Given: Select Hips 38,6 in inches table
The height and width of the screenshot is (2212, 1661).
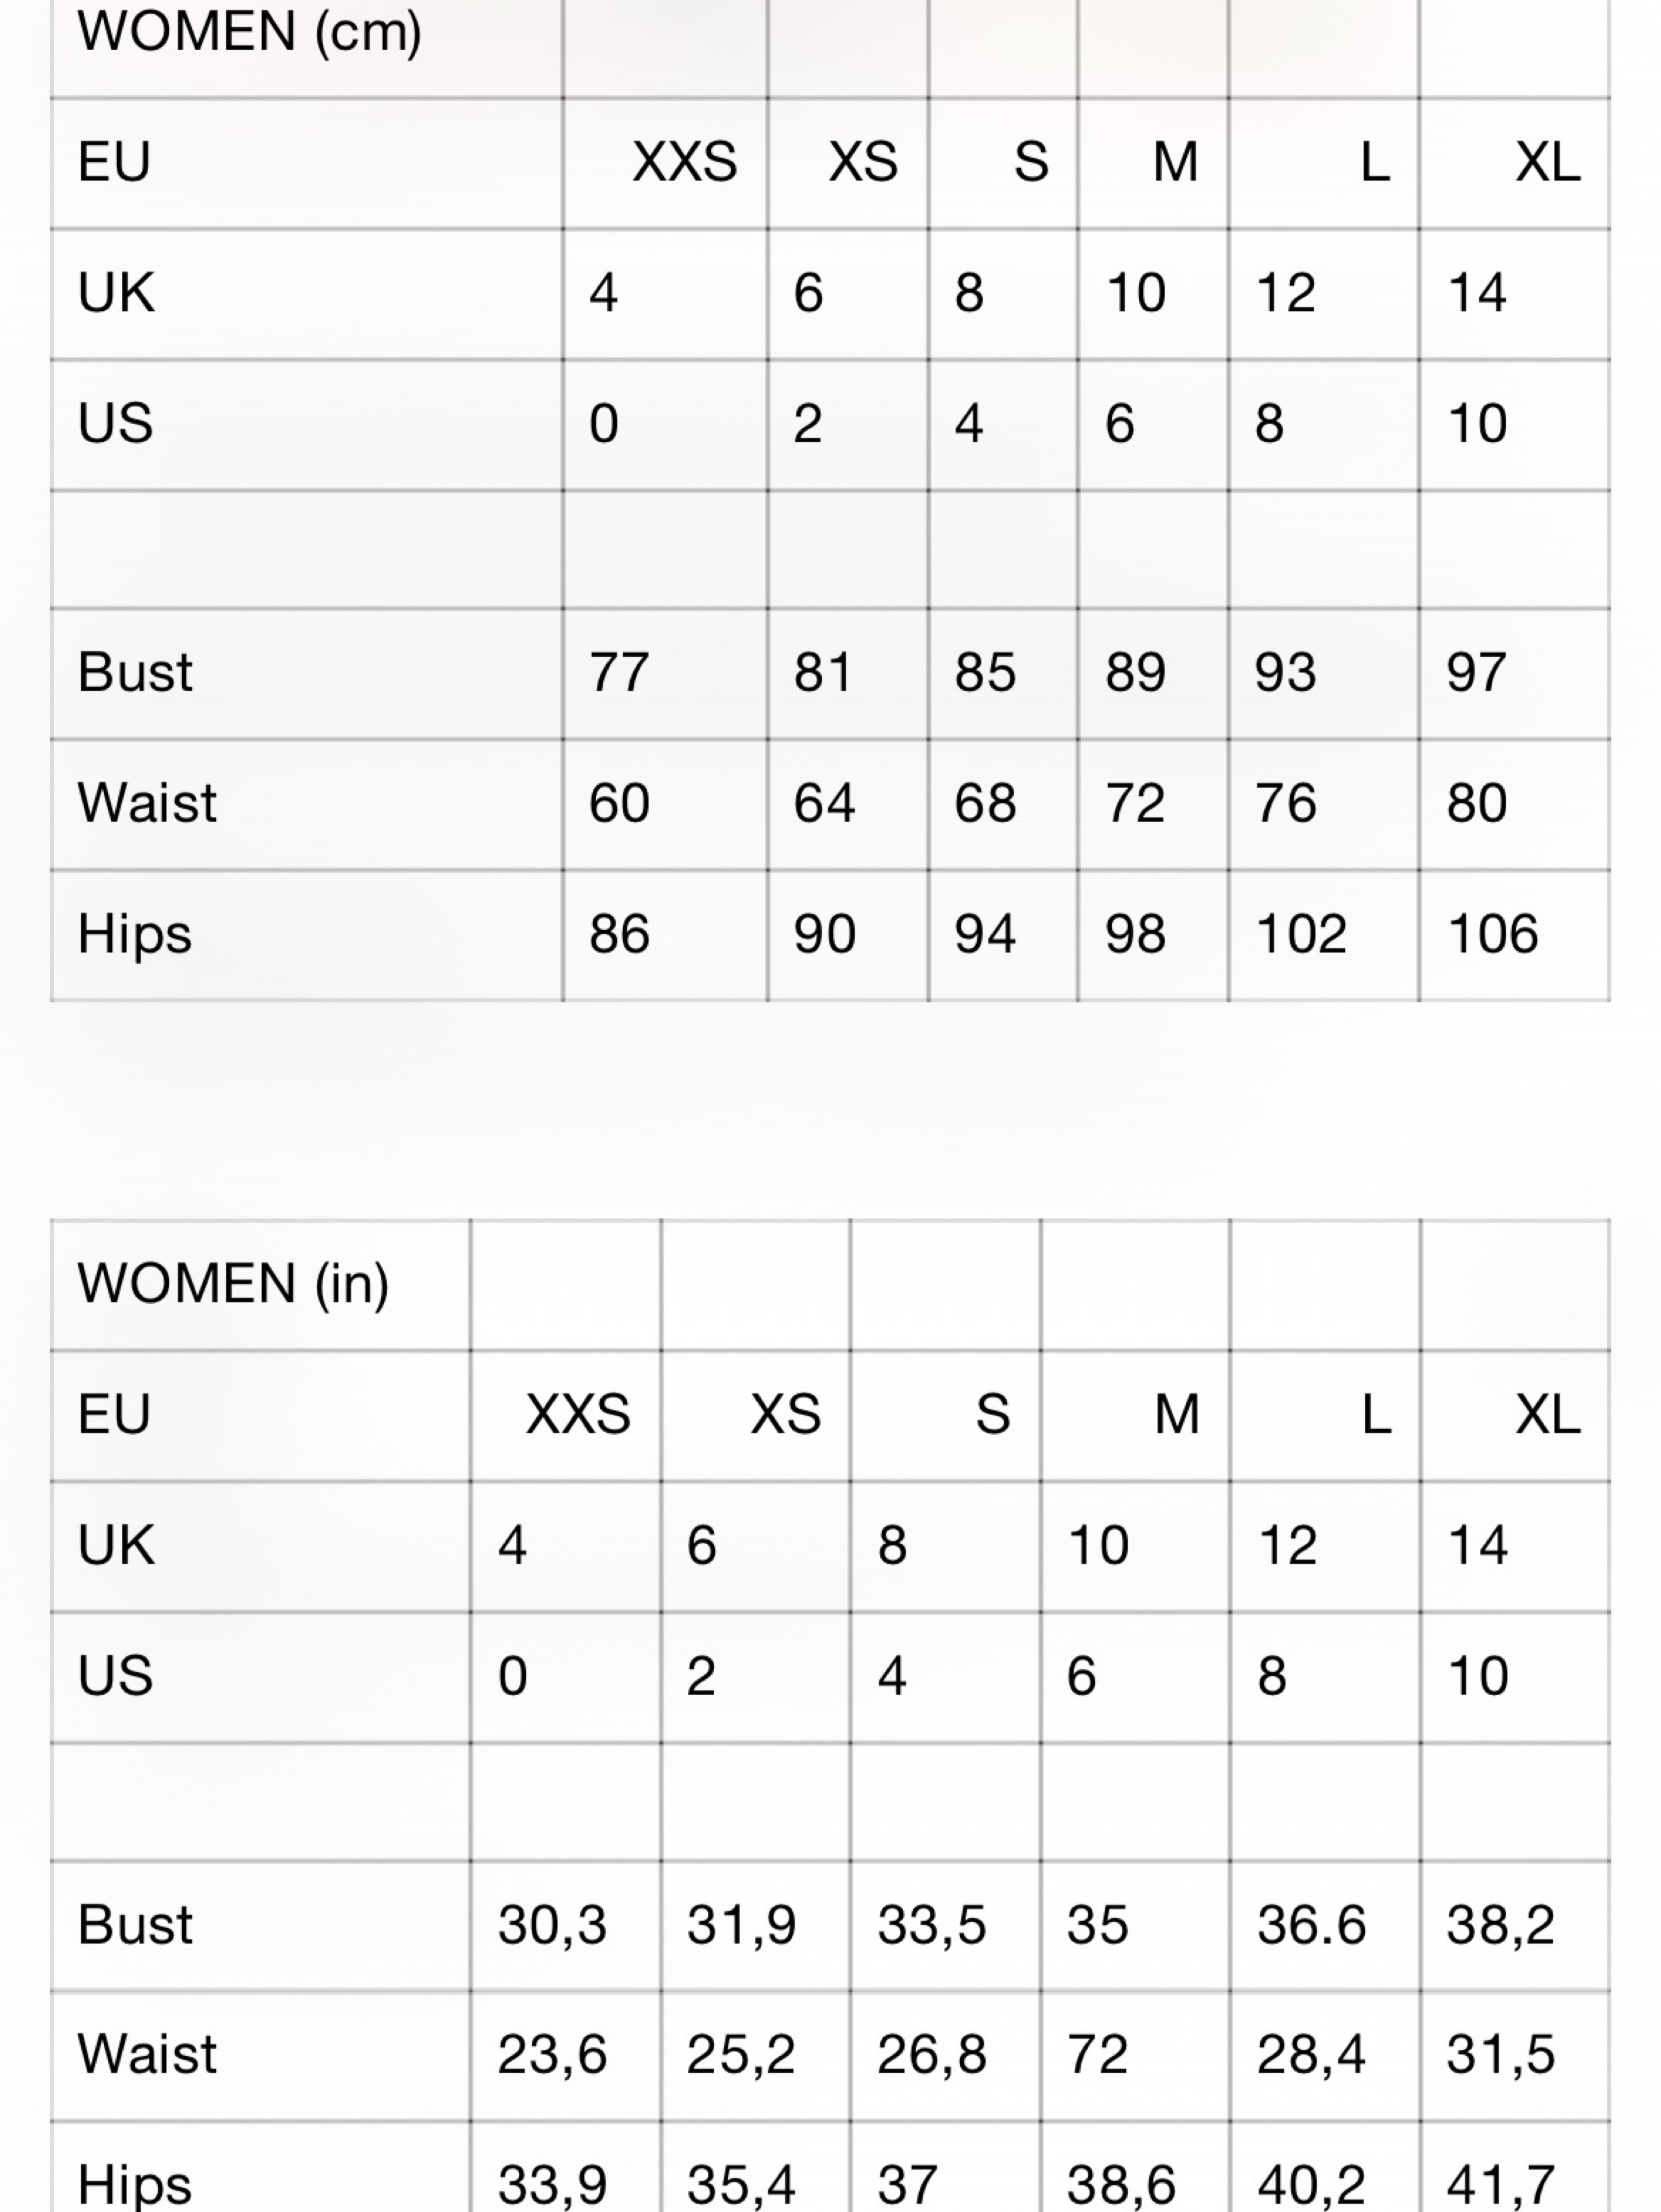Looking at the screenshot, I should pyautogui.click(x=1120, y=2185).
